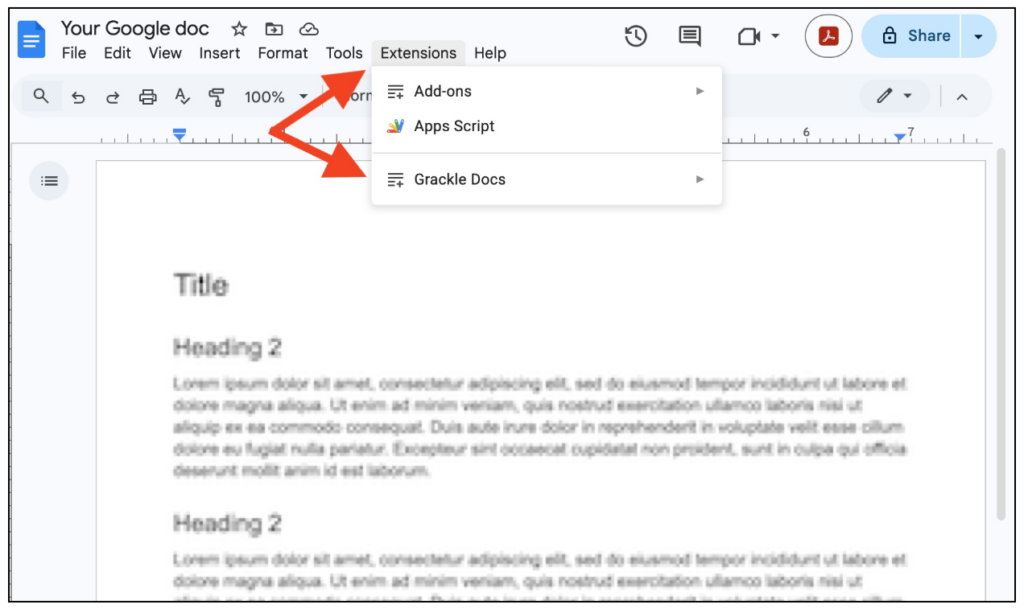The image size is (1024, 613).
Task: Select the paint format tool
Action: point(215,96)
